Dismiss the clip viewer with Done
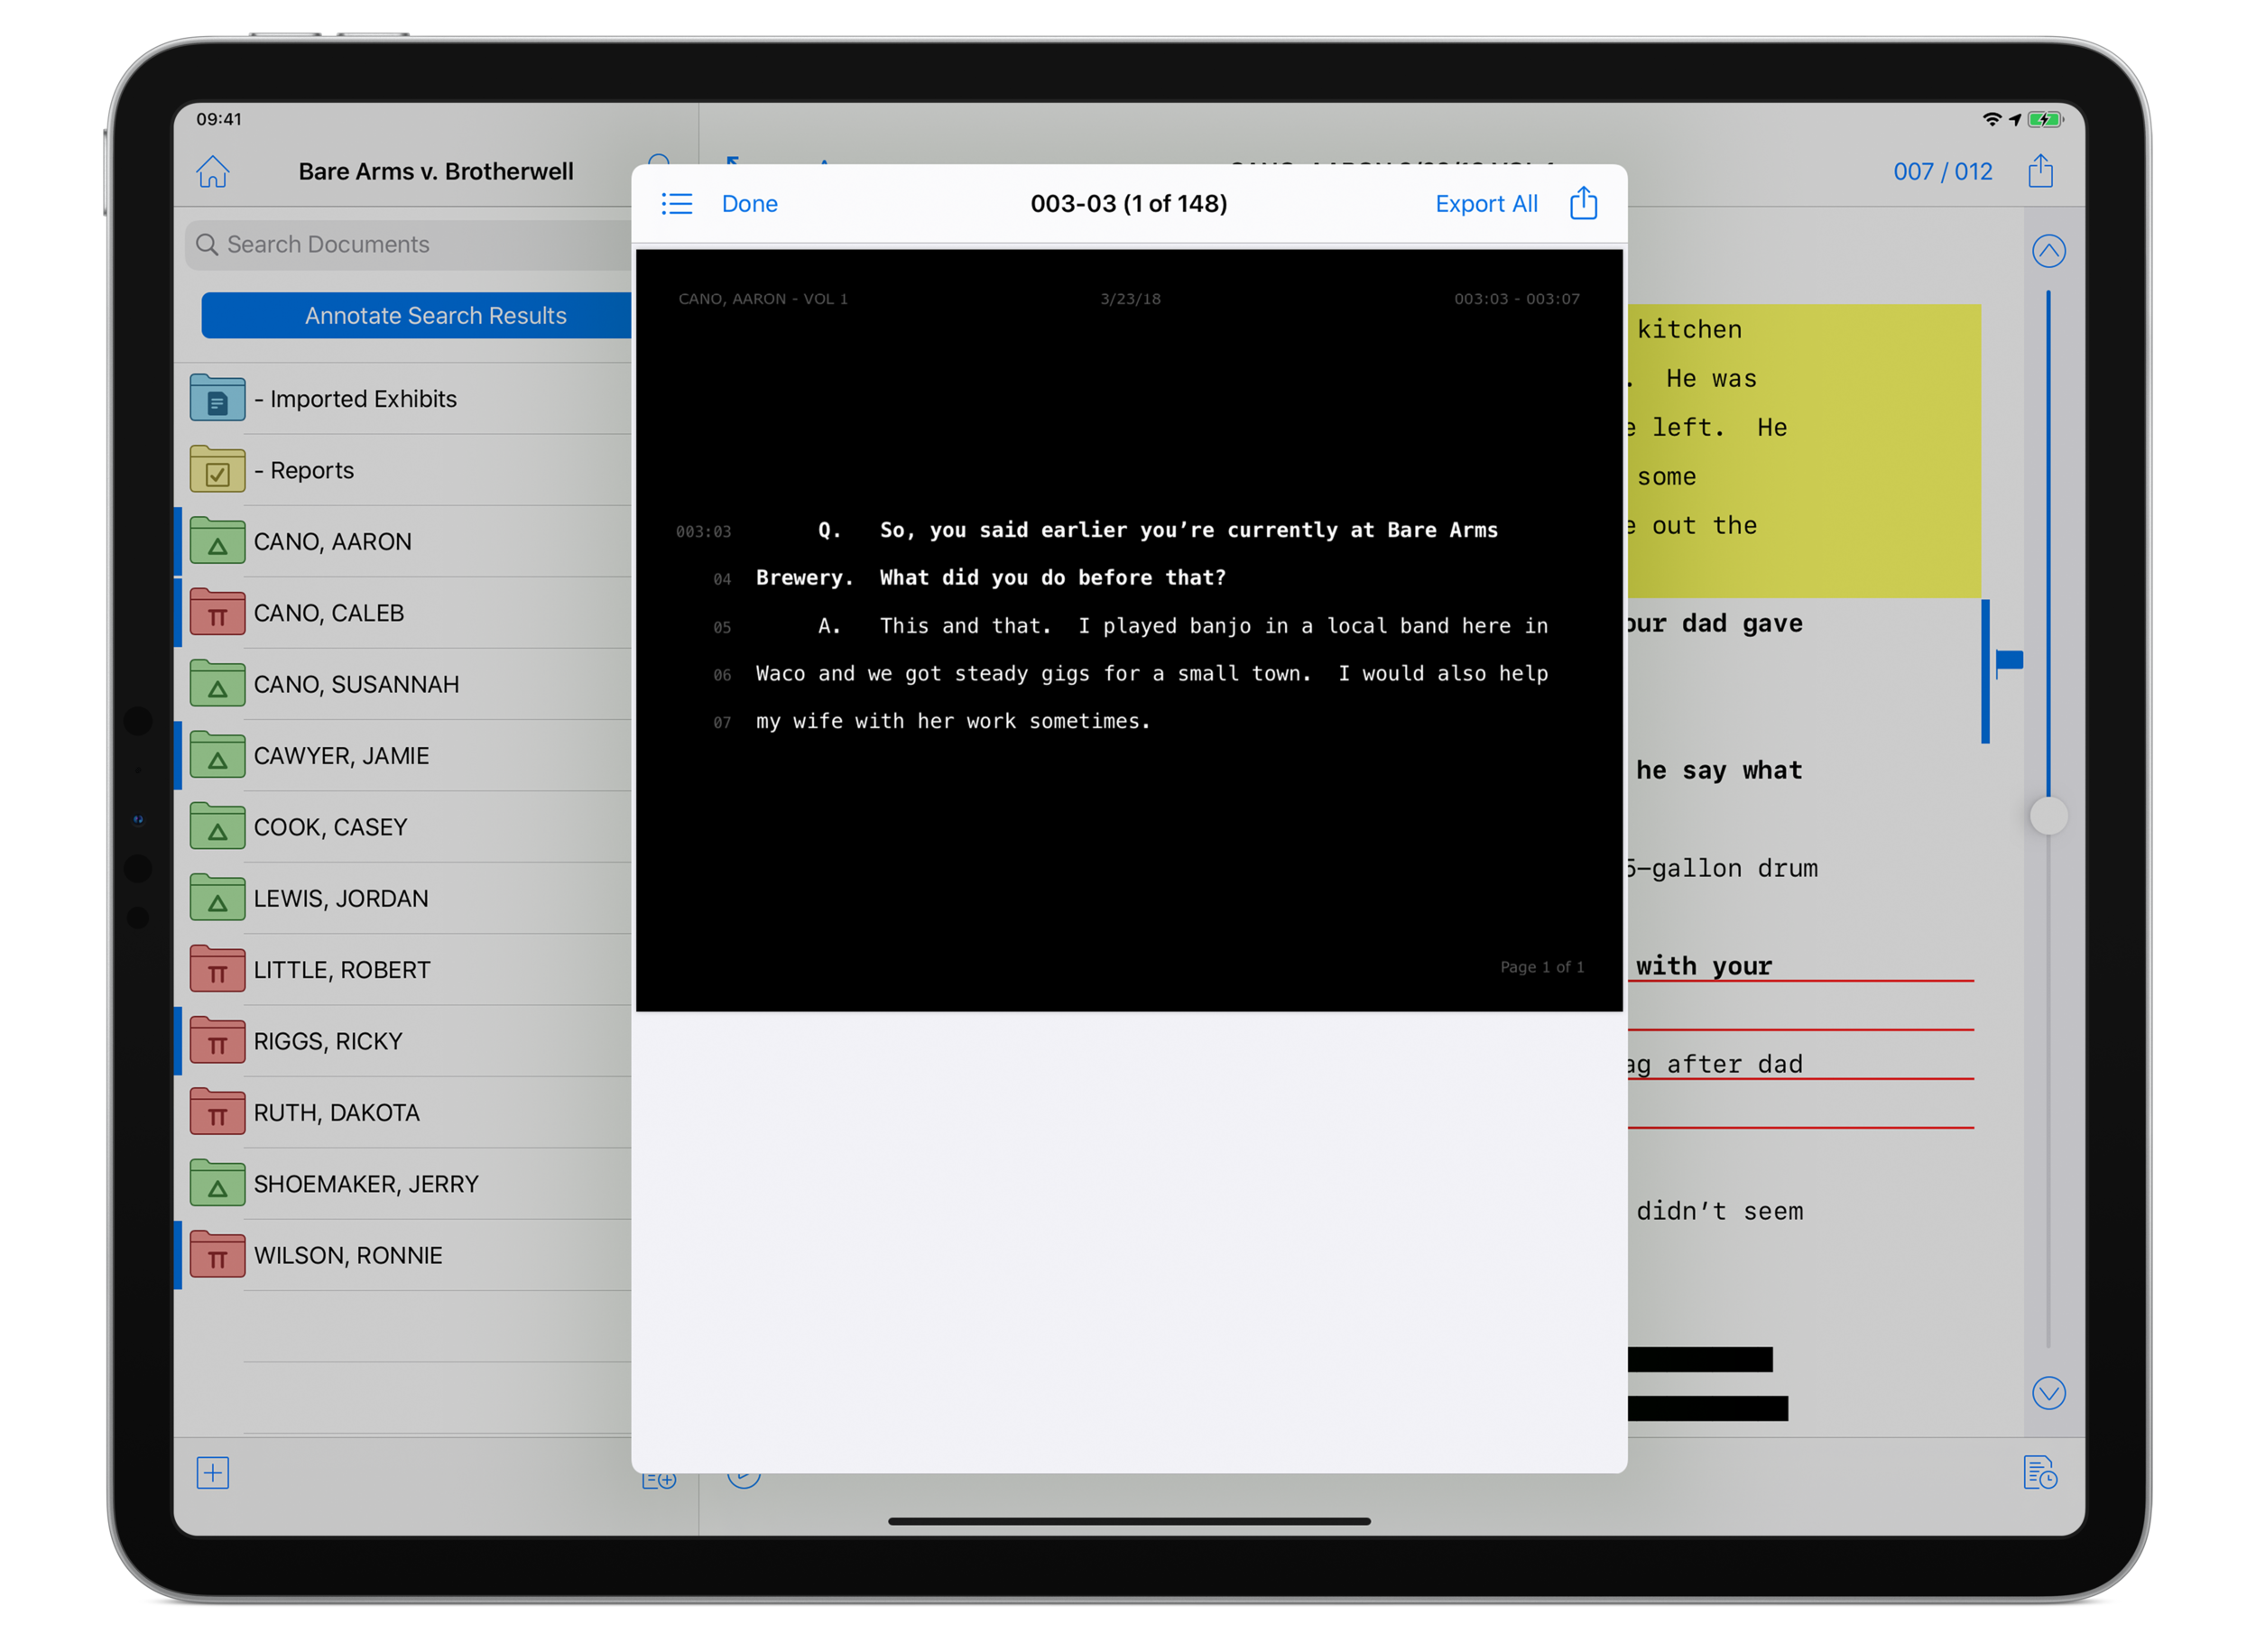Viewport: 2256px width, 1652px height. 749,203
